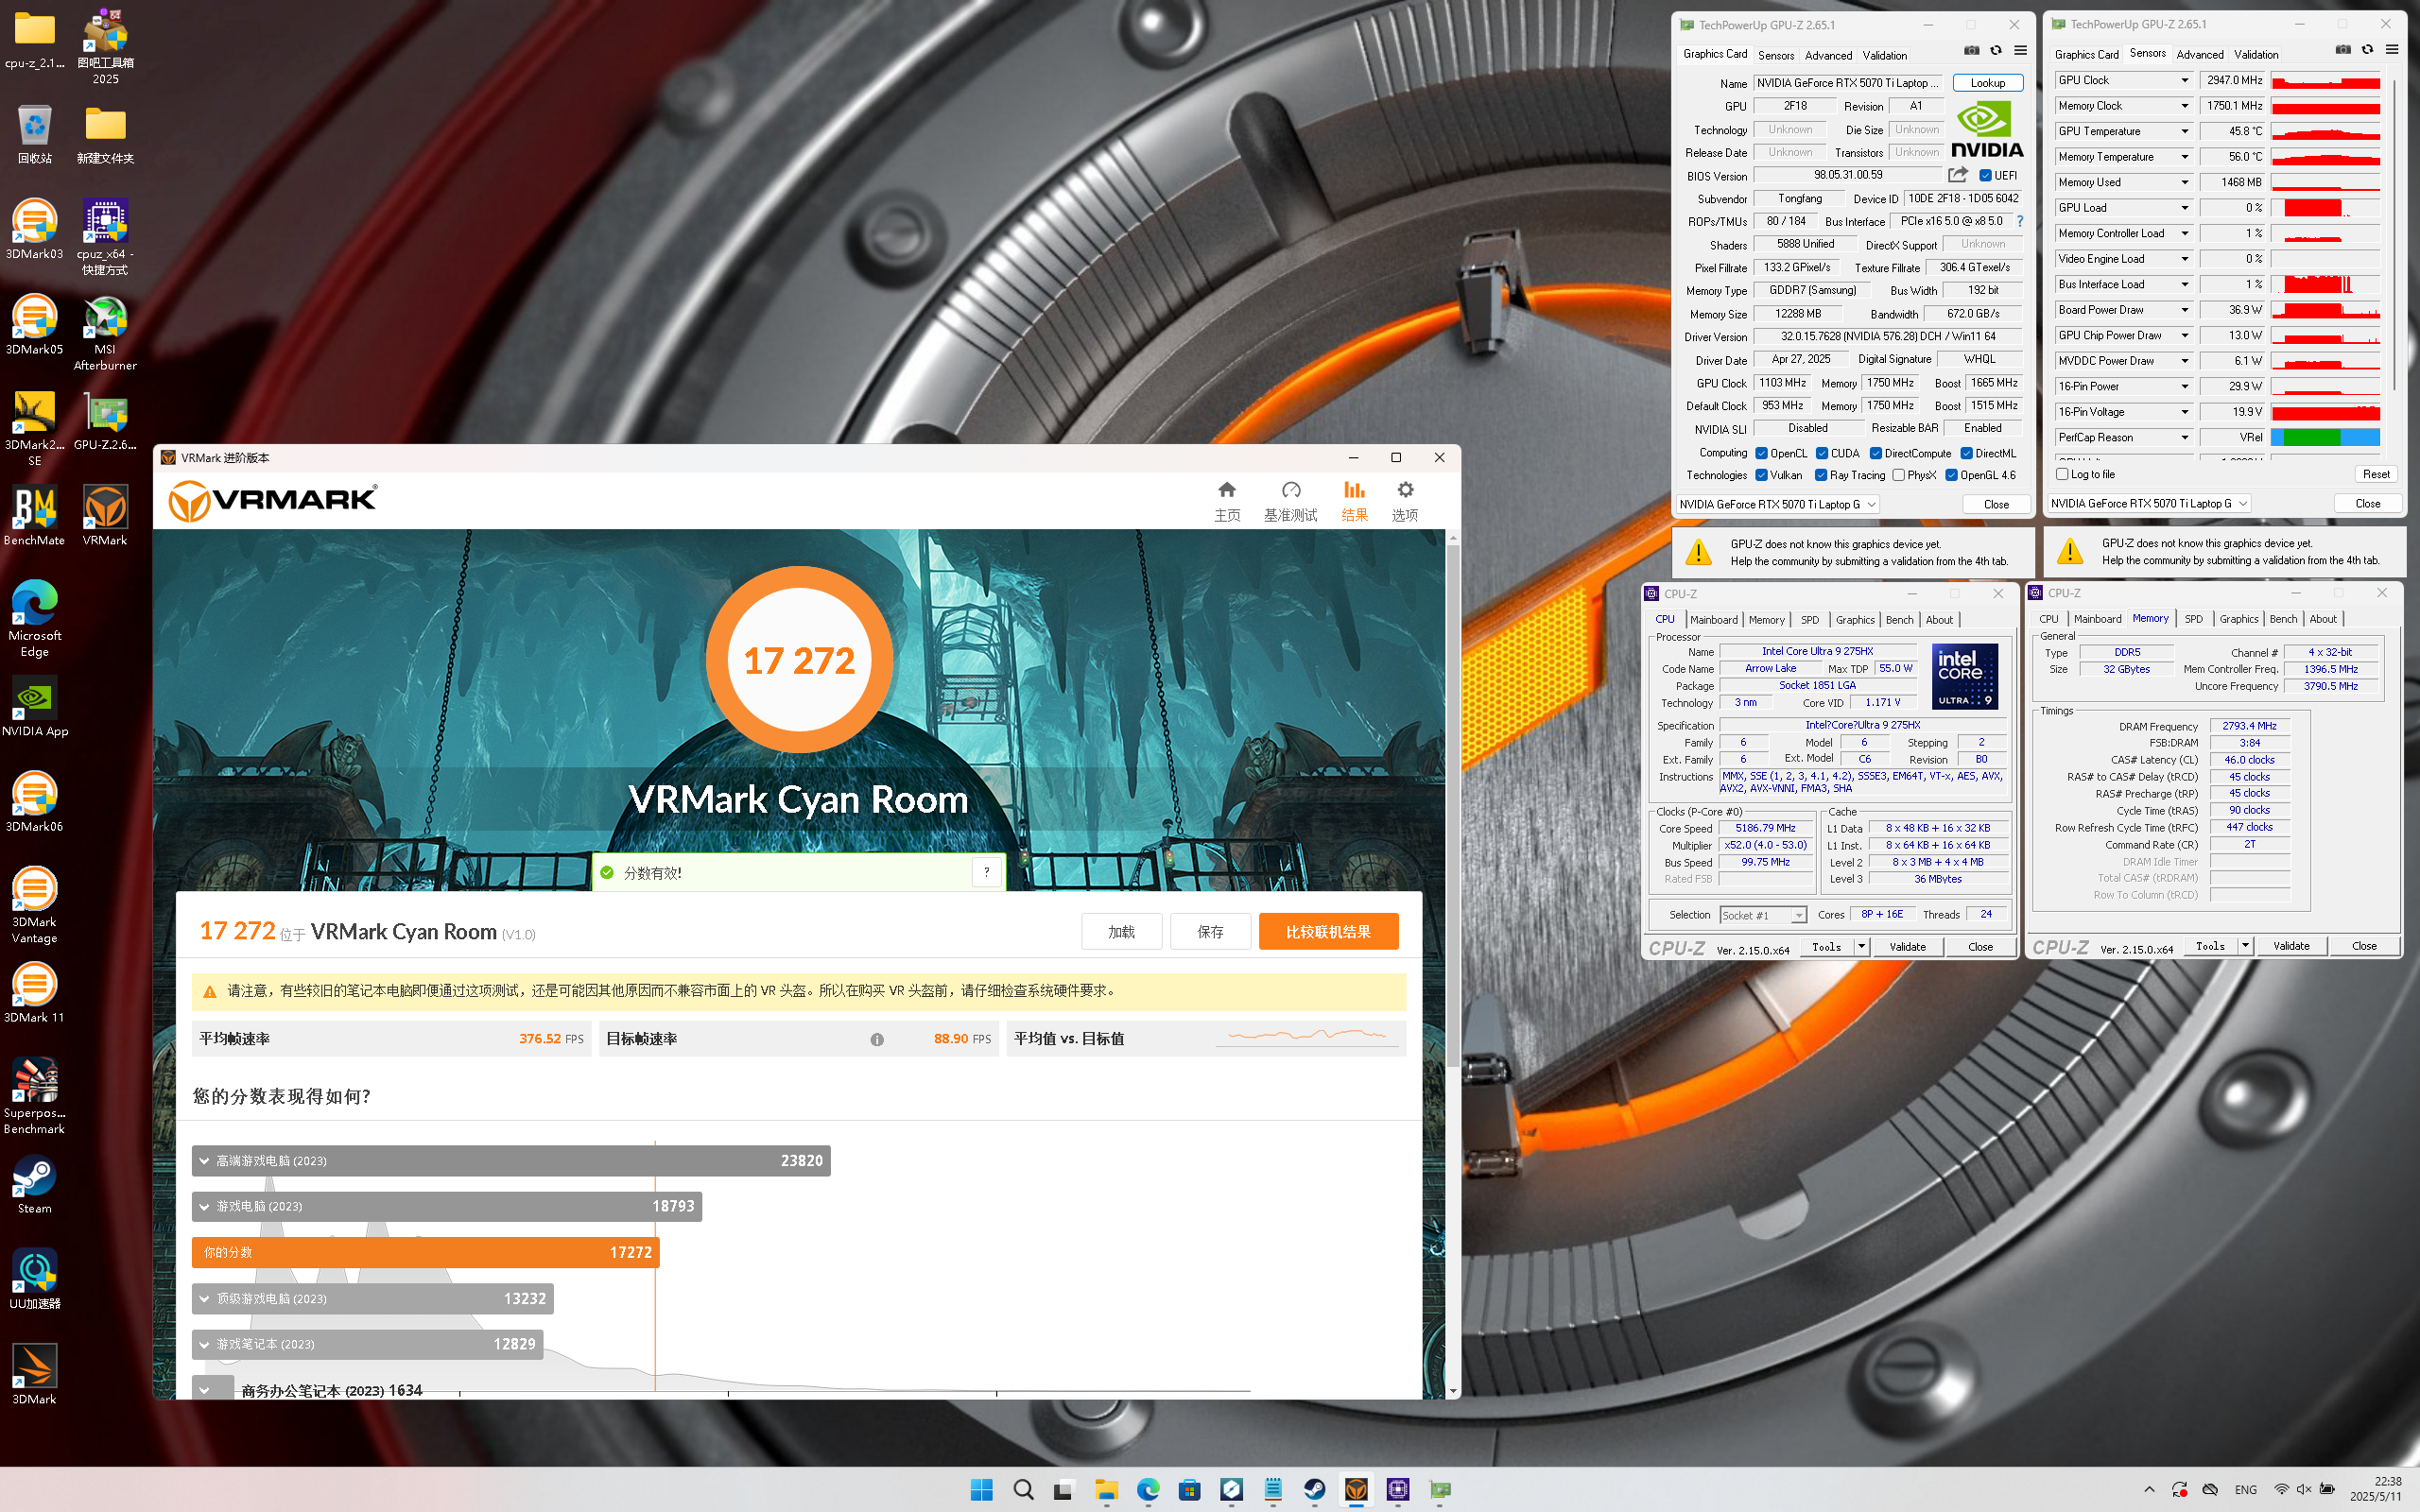This screenshot has height=1512, width=2420.
Task: Switch to SPD tab in right CPU-Z
Action: 2193,619
